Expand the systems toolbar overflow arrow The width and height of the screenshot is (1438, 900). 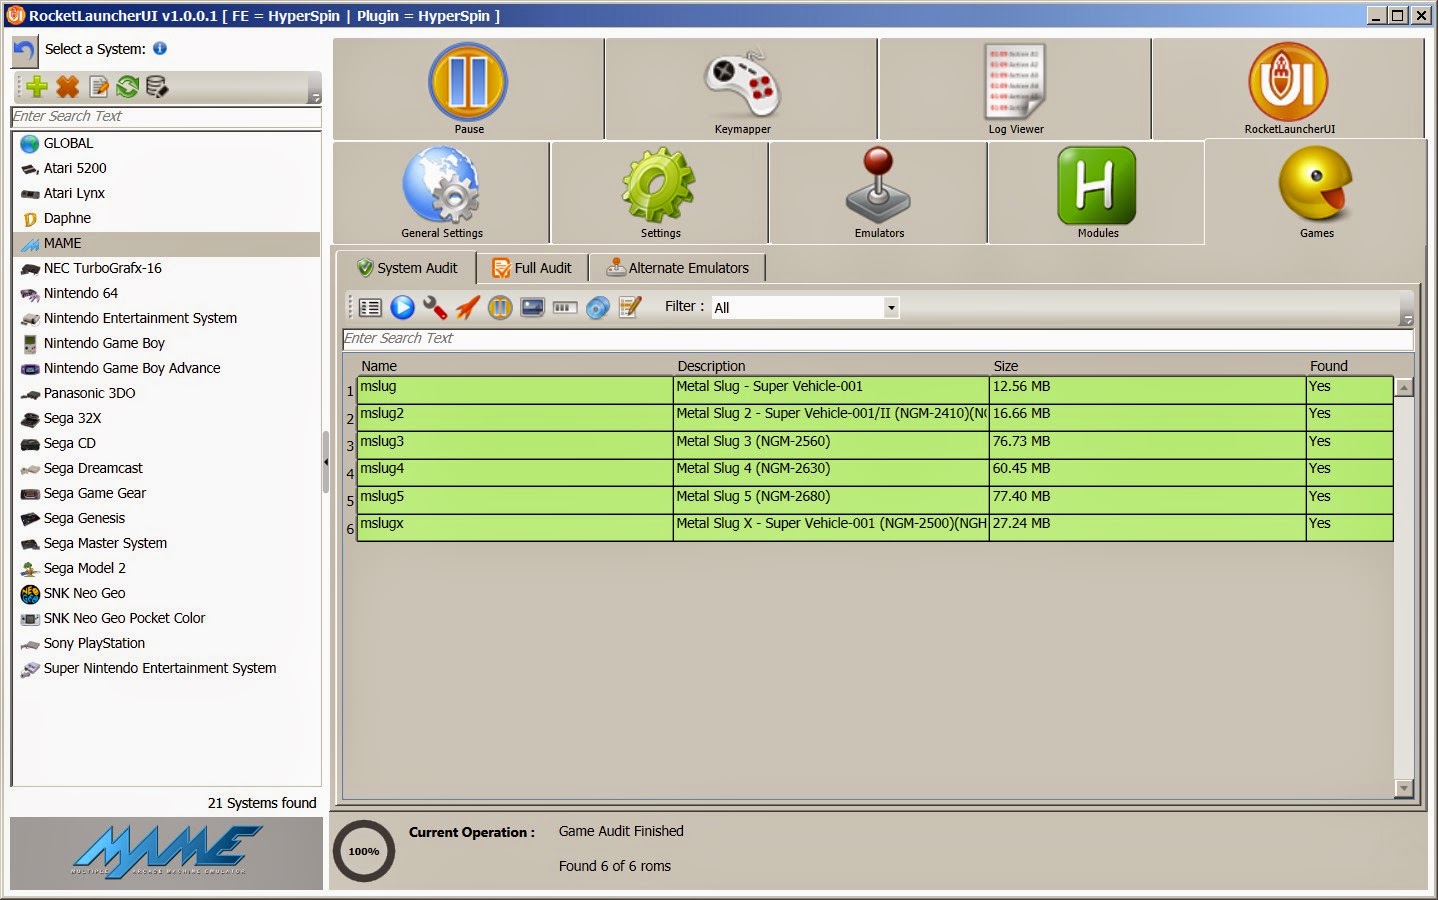click(315, 98)
